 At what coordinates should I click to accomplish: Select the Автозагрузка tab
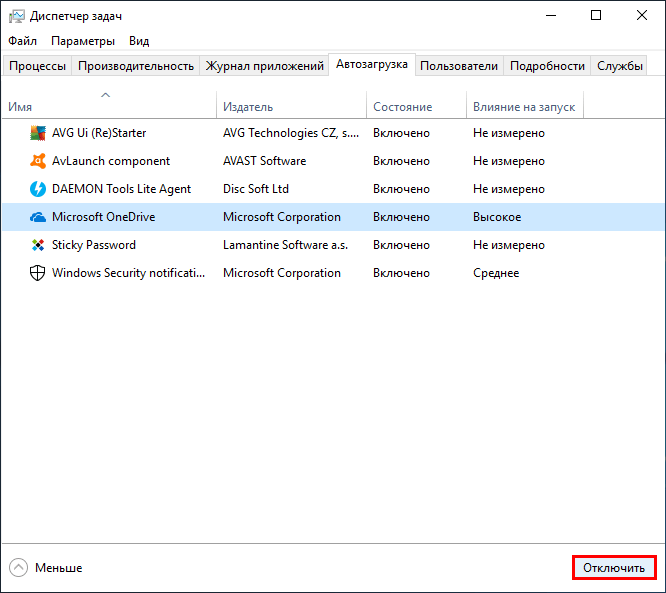[x=372, y=65]
